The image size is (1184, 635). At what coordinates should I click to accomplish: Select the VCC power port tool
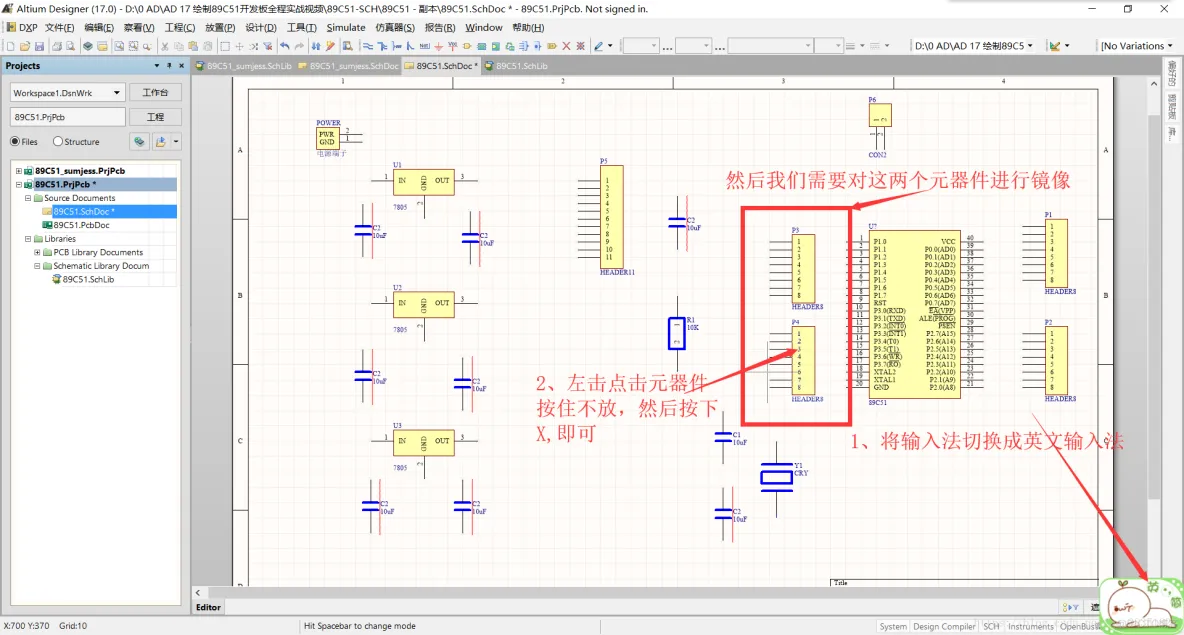(x=452, y=46)
